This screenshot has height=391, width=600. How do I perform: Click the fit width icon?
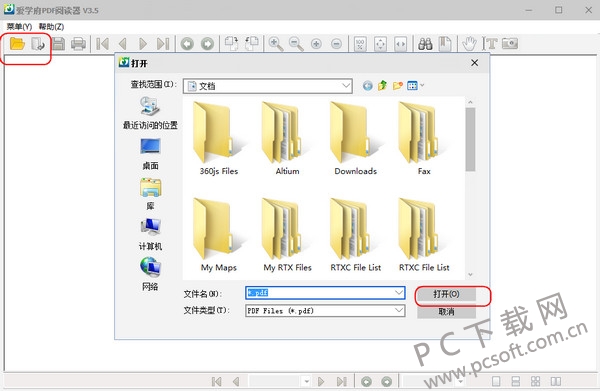401,44
